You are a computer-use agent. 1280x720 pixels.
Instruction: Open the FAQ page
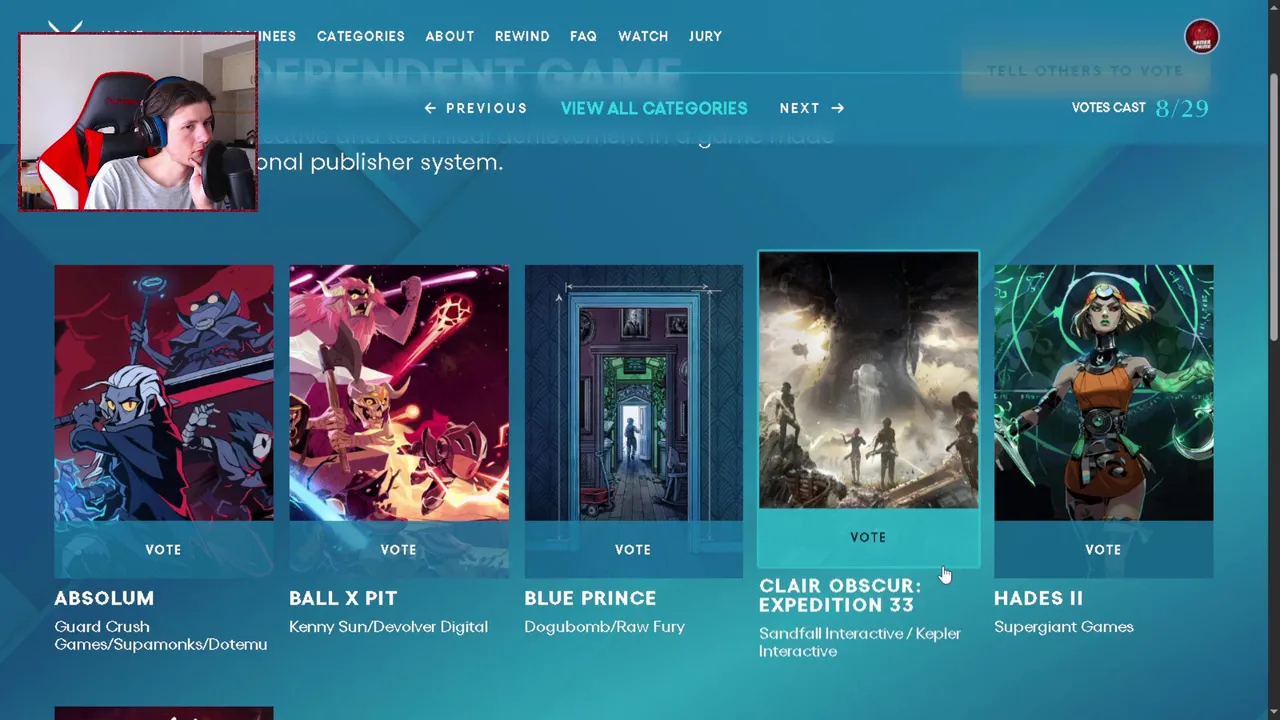coord(583,36)
